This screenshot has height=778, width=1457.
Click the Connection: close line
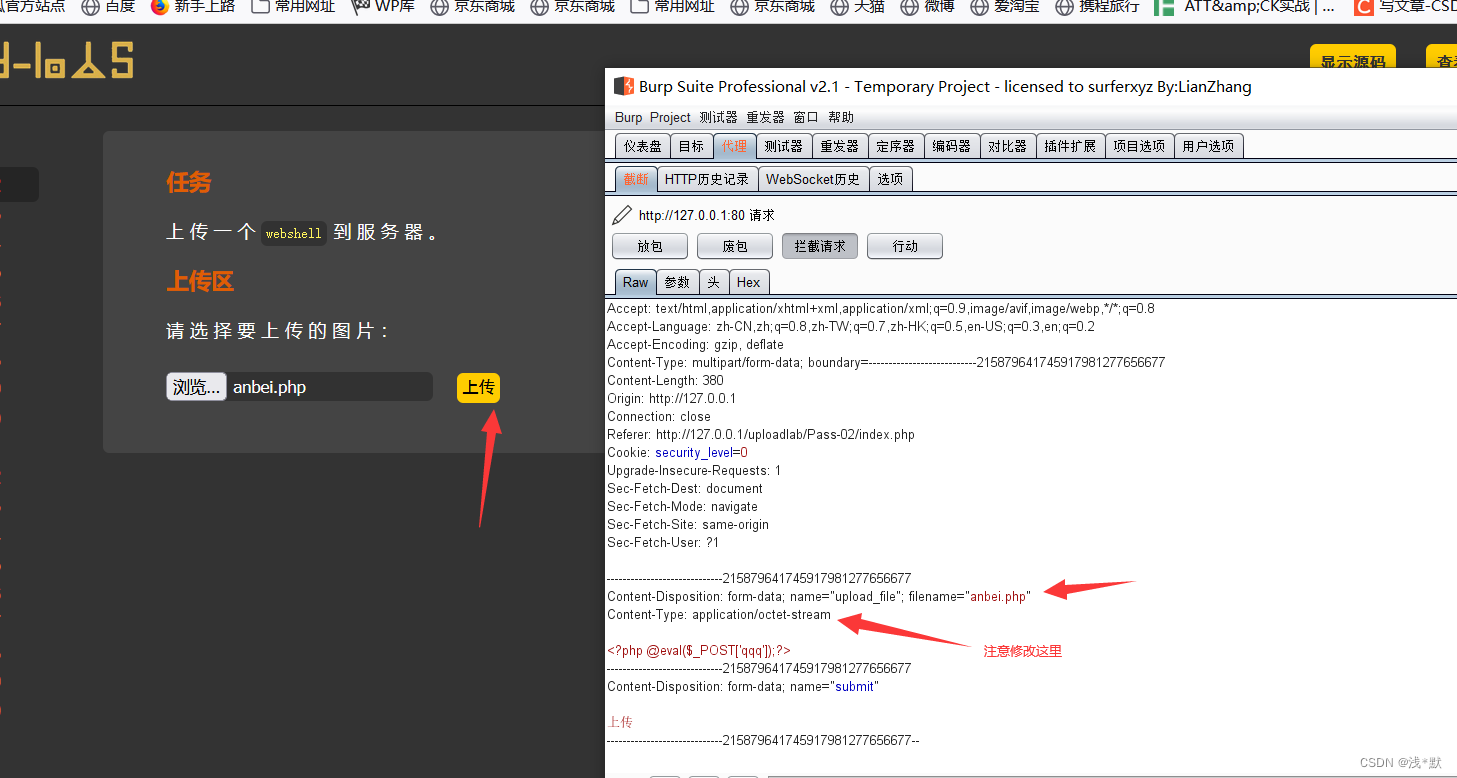(x=659, y=417)
